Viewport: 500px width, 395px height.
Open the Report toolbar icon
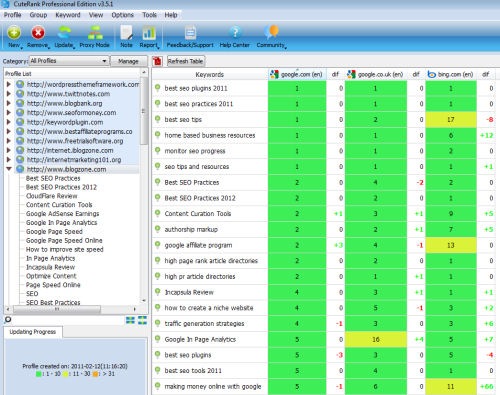[x=149, y=33]
